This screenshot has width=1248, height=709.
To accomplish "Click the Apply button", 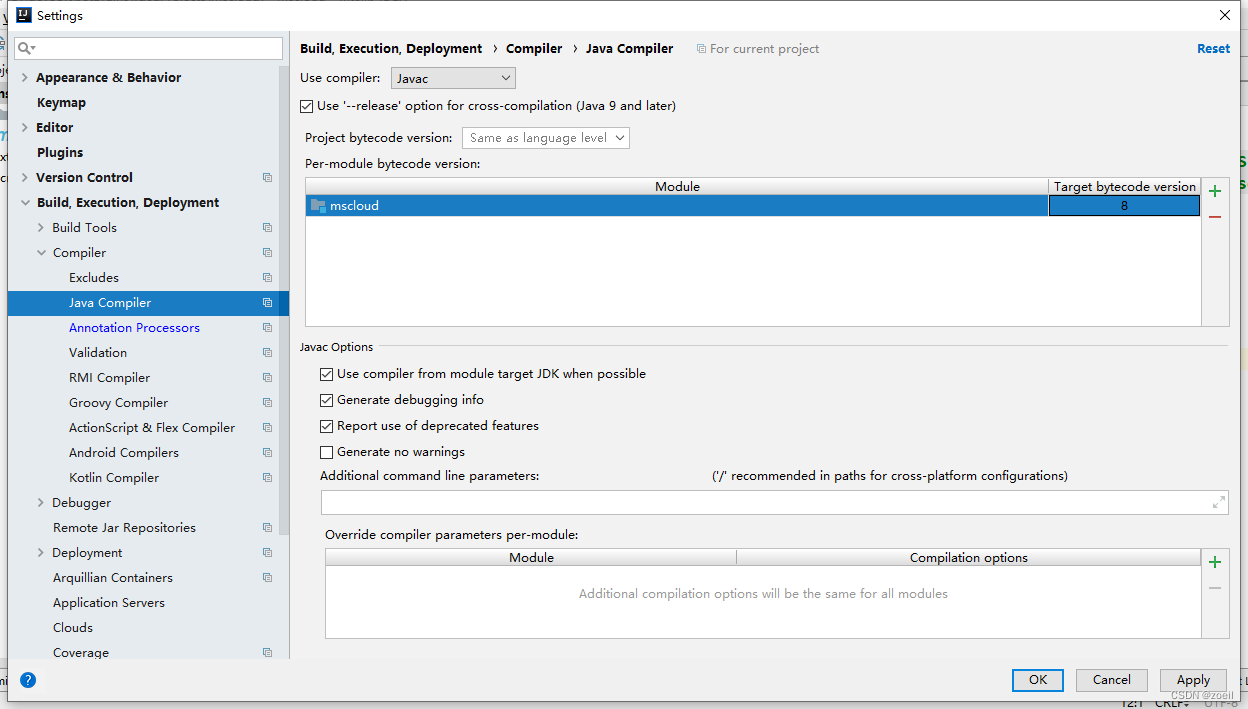I will pos(1193,680).
